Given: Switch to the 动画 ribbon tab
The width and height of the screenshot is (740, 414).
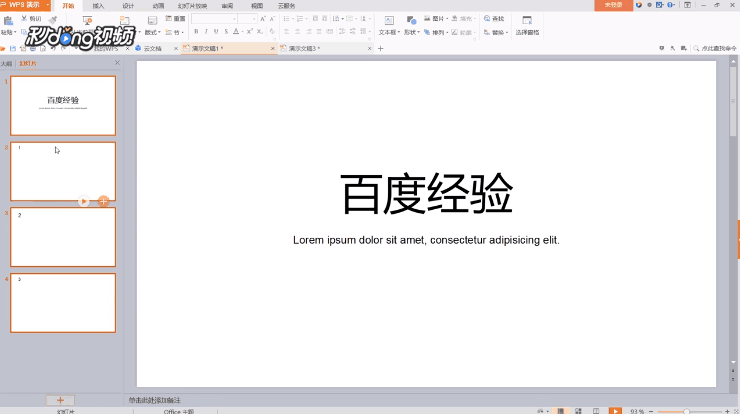Looking at the screenshot, I should pos(158,6).
